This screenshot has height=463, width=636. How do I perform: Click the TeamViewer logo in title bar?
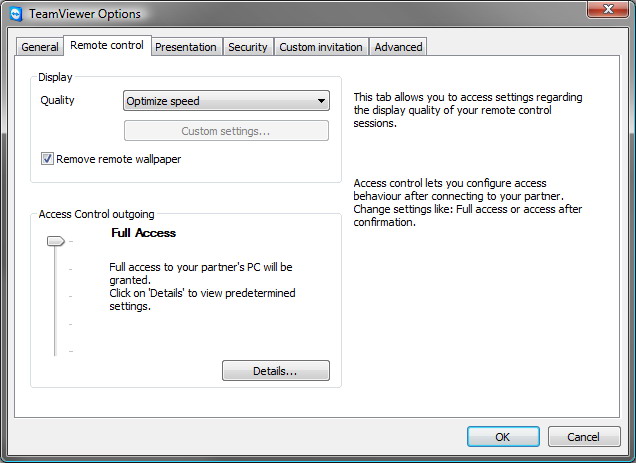click(x=16, y=14)
